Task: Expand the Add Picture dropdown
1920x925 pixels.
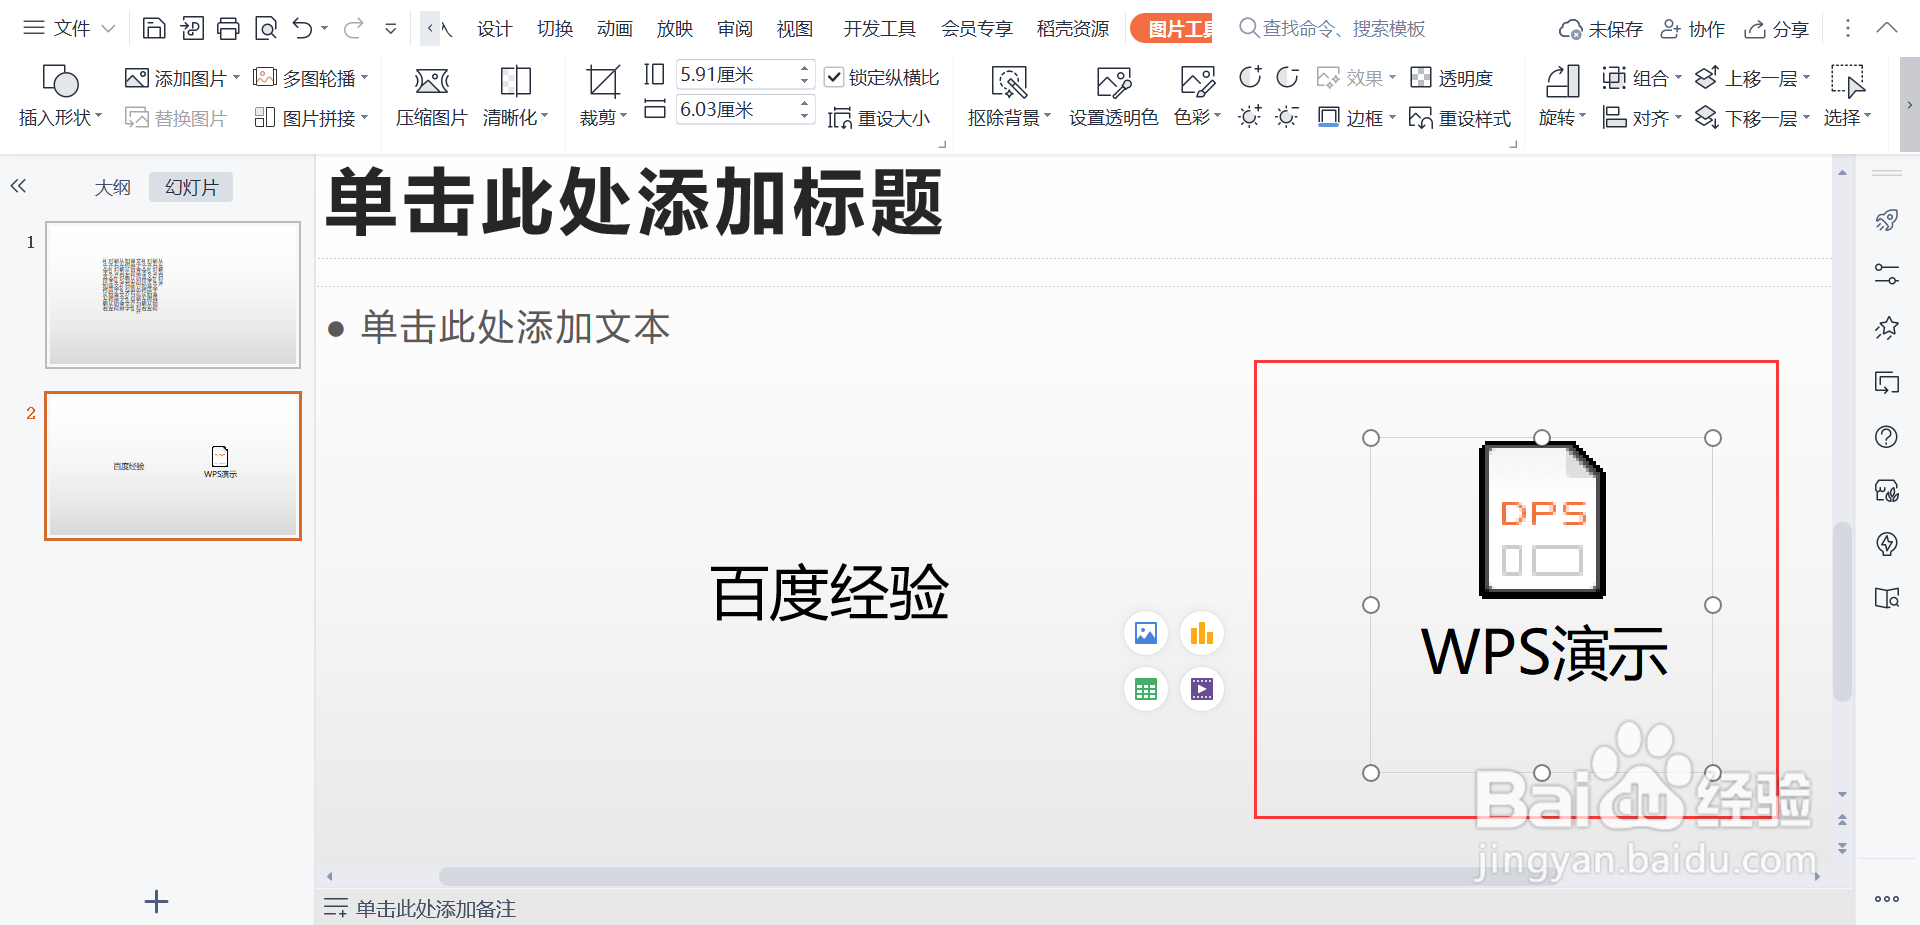Action: (x=236, y=77)
